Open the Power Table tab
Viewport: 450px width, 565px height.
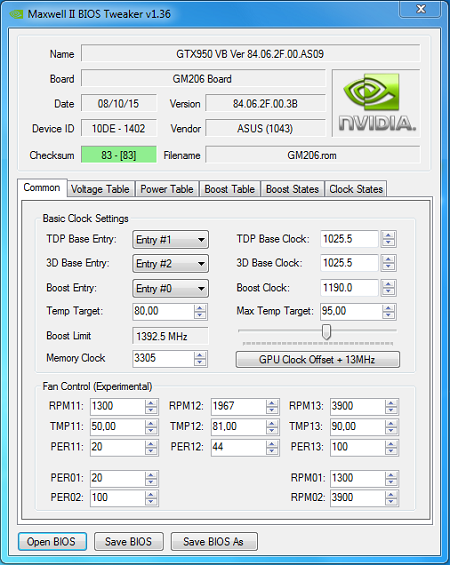pyautogui.click(x=167, y=189)
